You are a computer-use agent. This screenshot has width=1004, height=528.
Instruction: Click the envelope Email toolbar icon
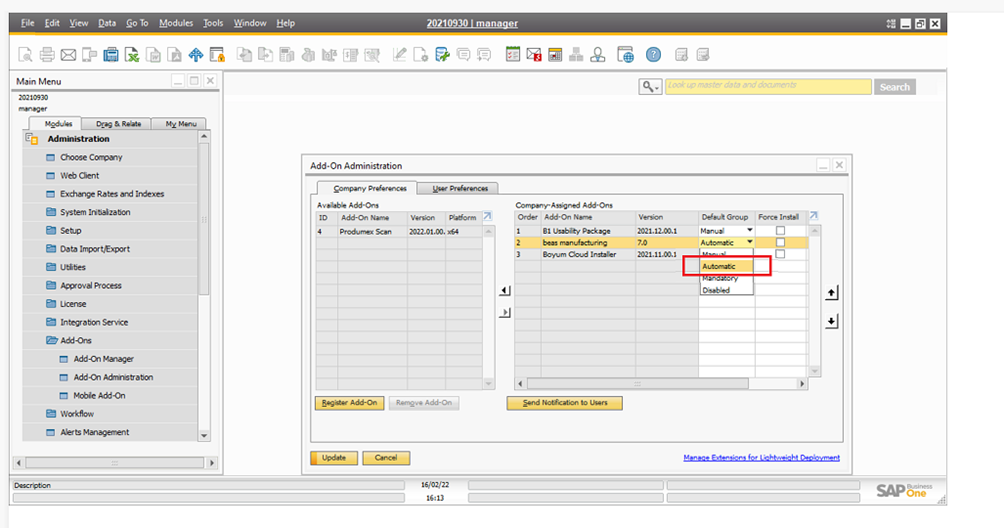click(68, 55)
